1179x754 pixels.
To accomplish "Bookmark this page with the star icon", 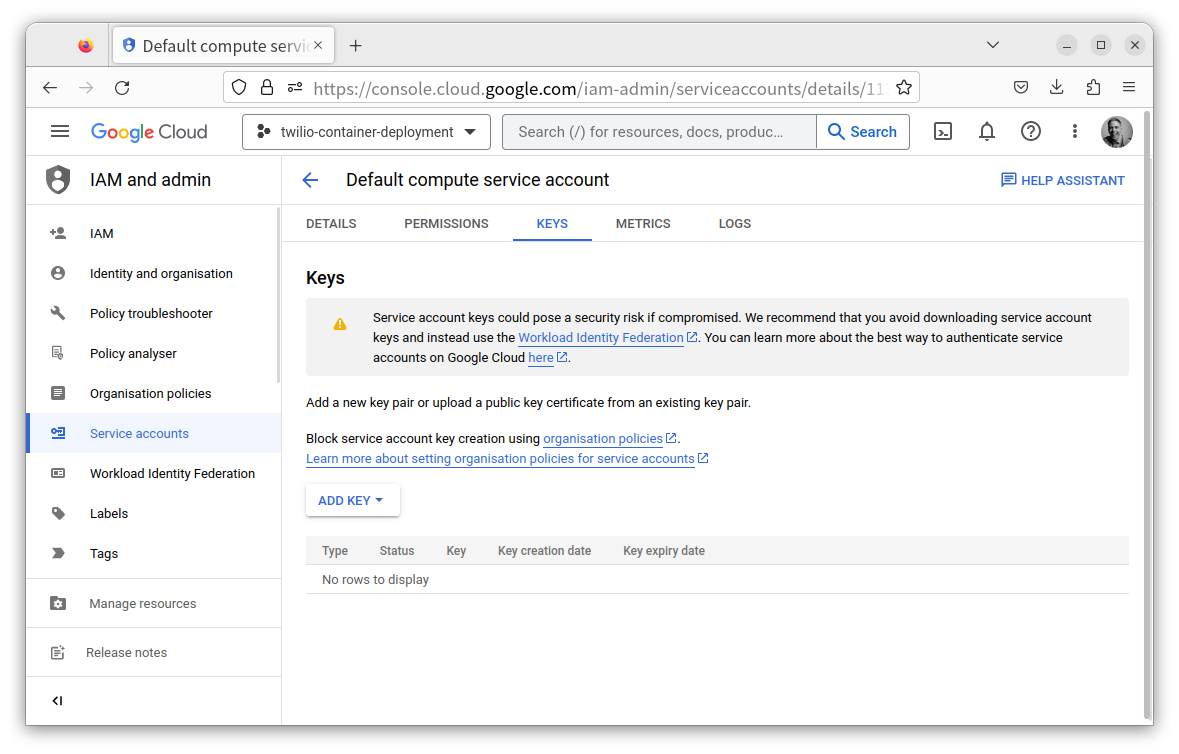I will (x=904, y=88).
